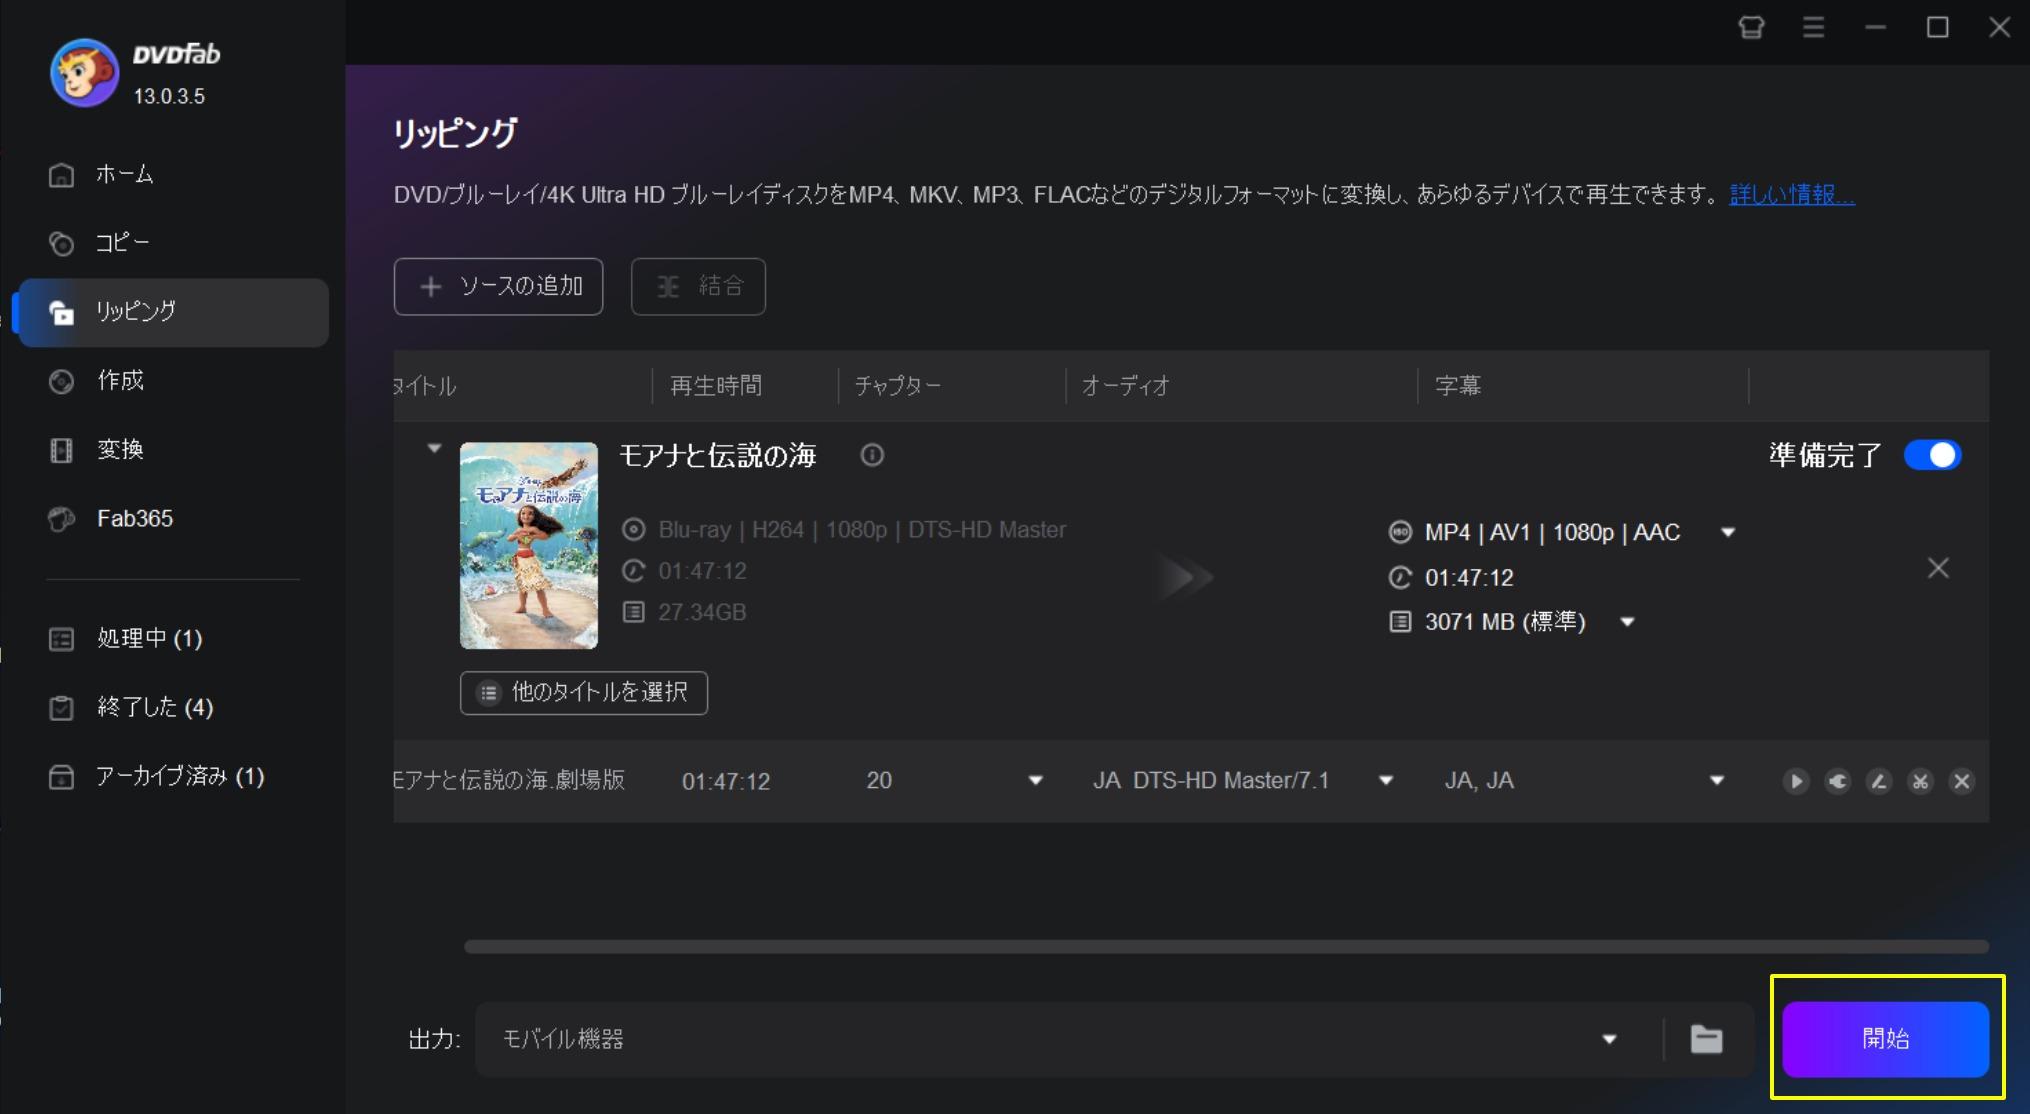
Task: Click source info Blu-ray | H264 | 1080p text
Action: point(862,530)
